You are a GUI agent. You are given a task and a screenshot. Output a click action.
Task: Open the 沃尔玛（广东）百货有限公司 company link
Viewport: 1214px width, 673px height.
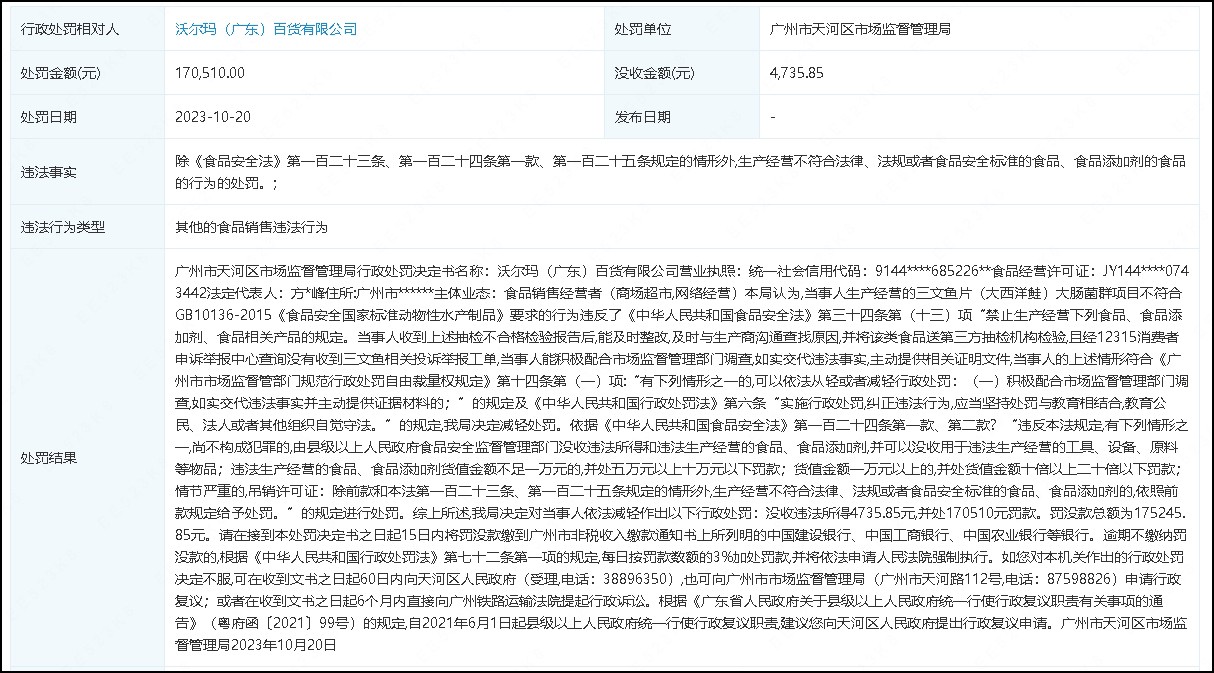pos(265,29)
